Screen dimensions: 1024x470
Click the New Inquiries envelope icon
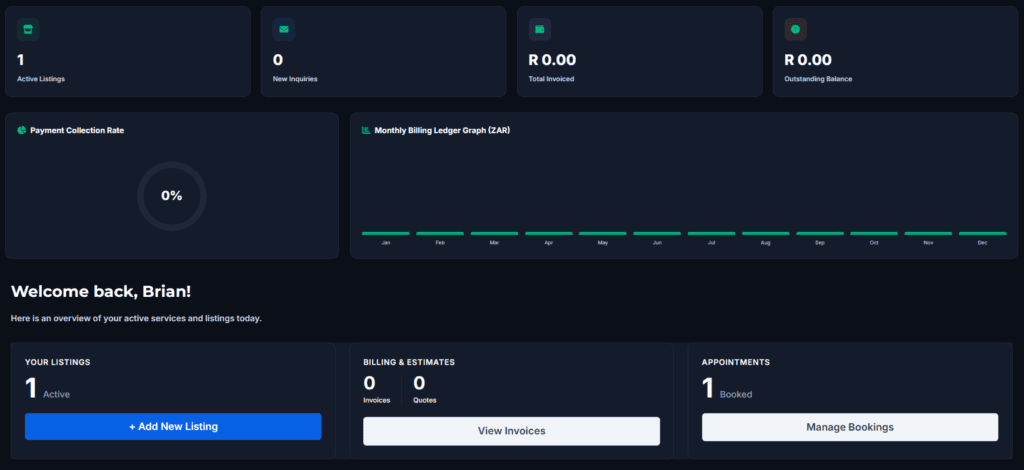coord(284,29)
